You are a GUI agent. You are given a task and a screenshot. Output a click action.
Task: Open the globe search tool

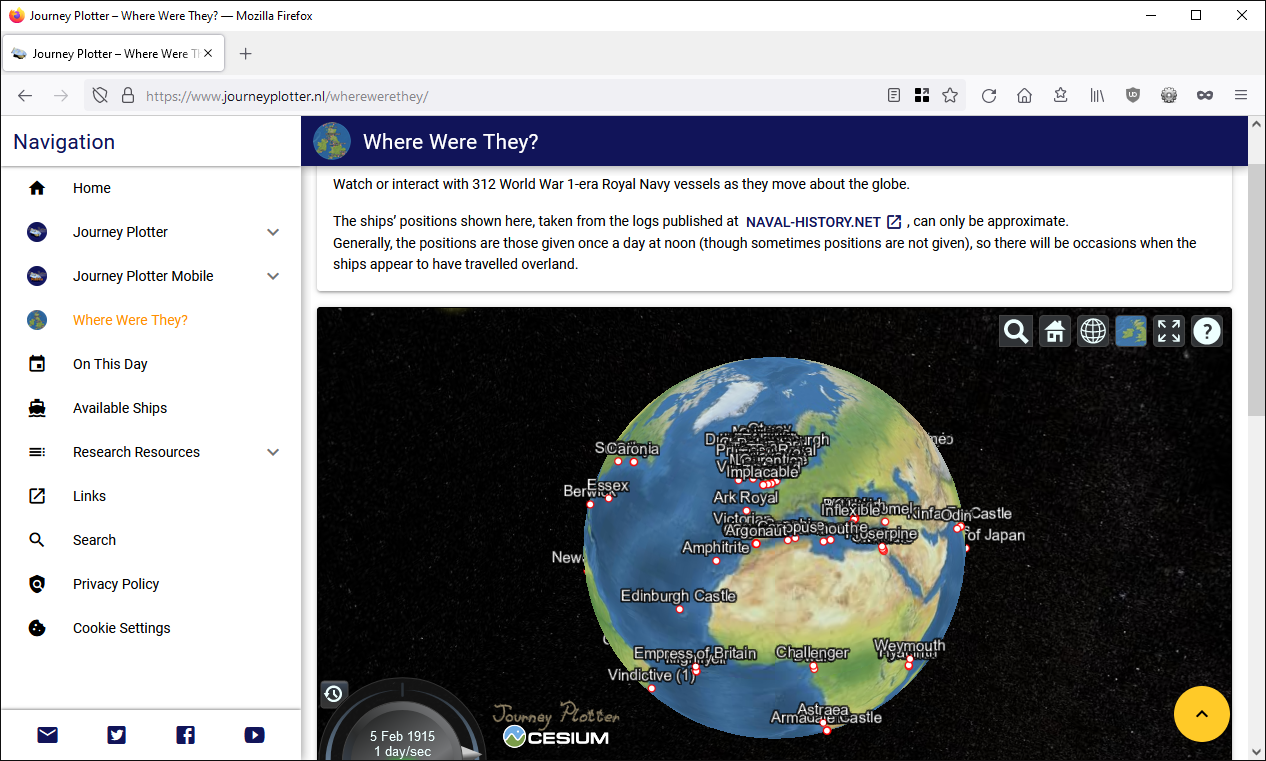pyautogui.click(x=1016, y=331)
